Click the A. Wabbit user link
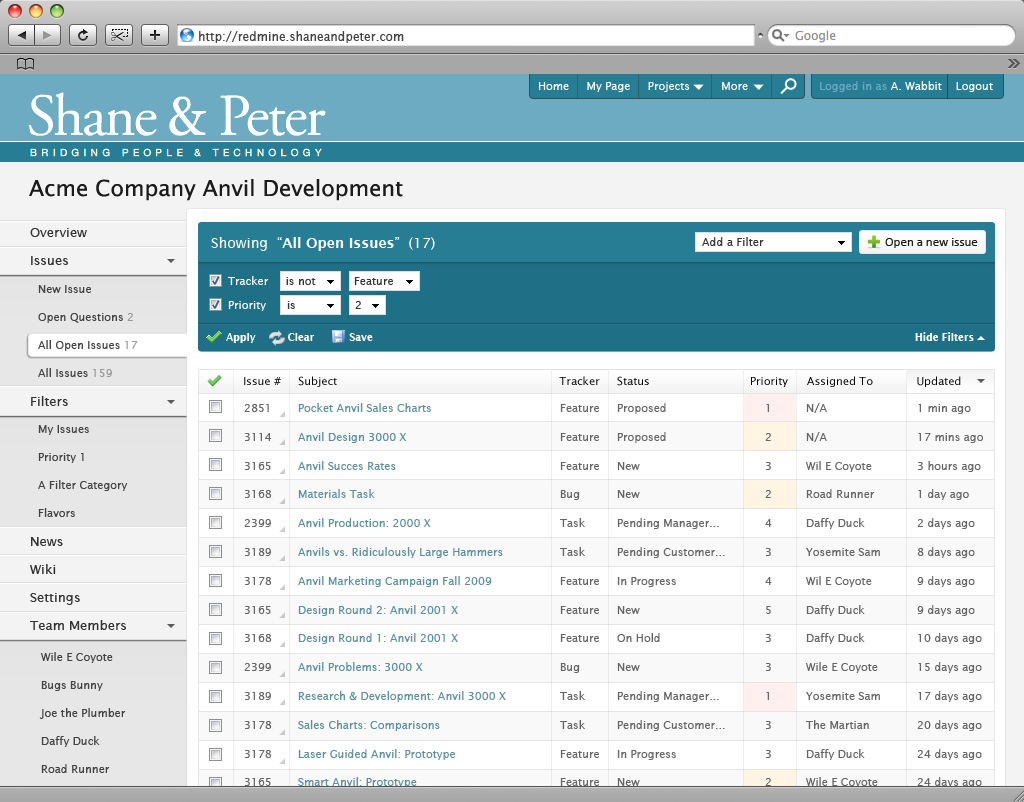 click(916, 86)
